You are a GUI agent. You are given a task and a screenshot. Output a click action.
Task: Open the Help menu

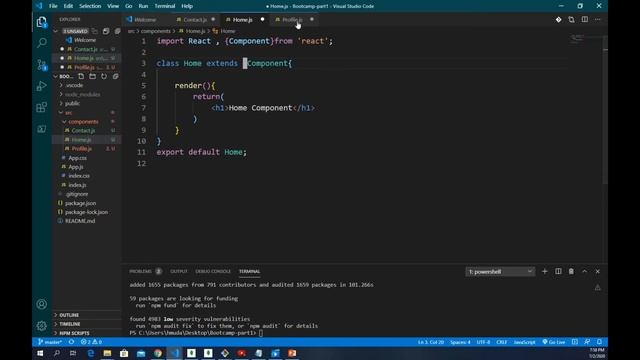[x=187, y=6]
